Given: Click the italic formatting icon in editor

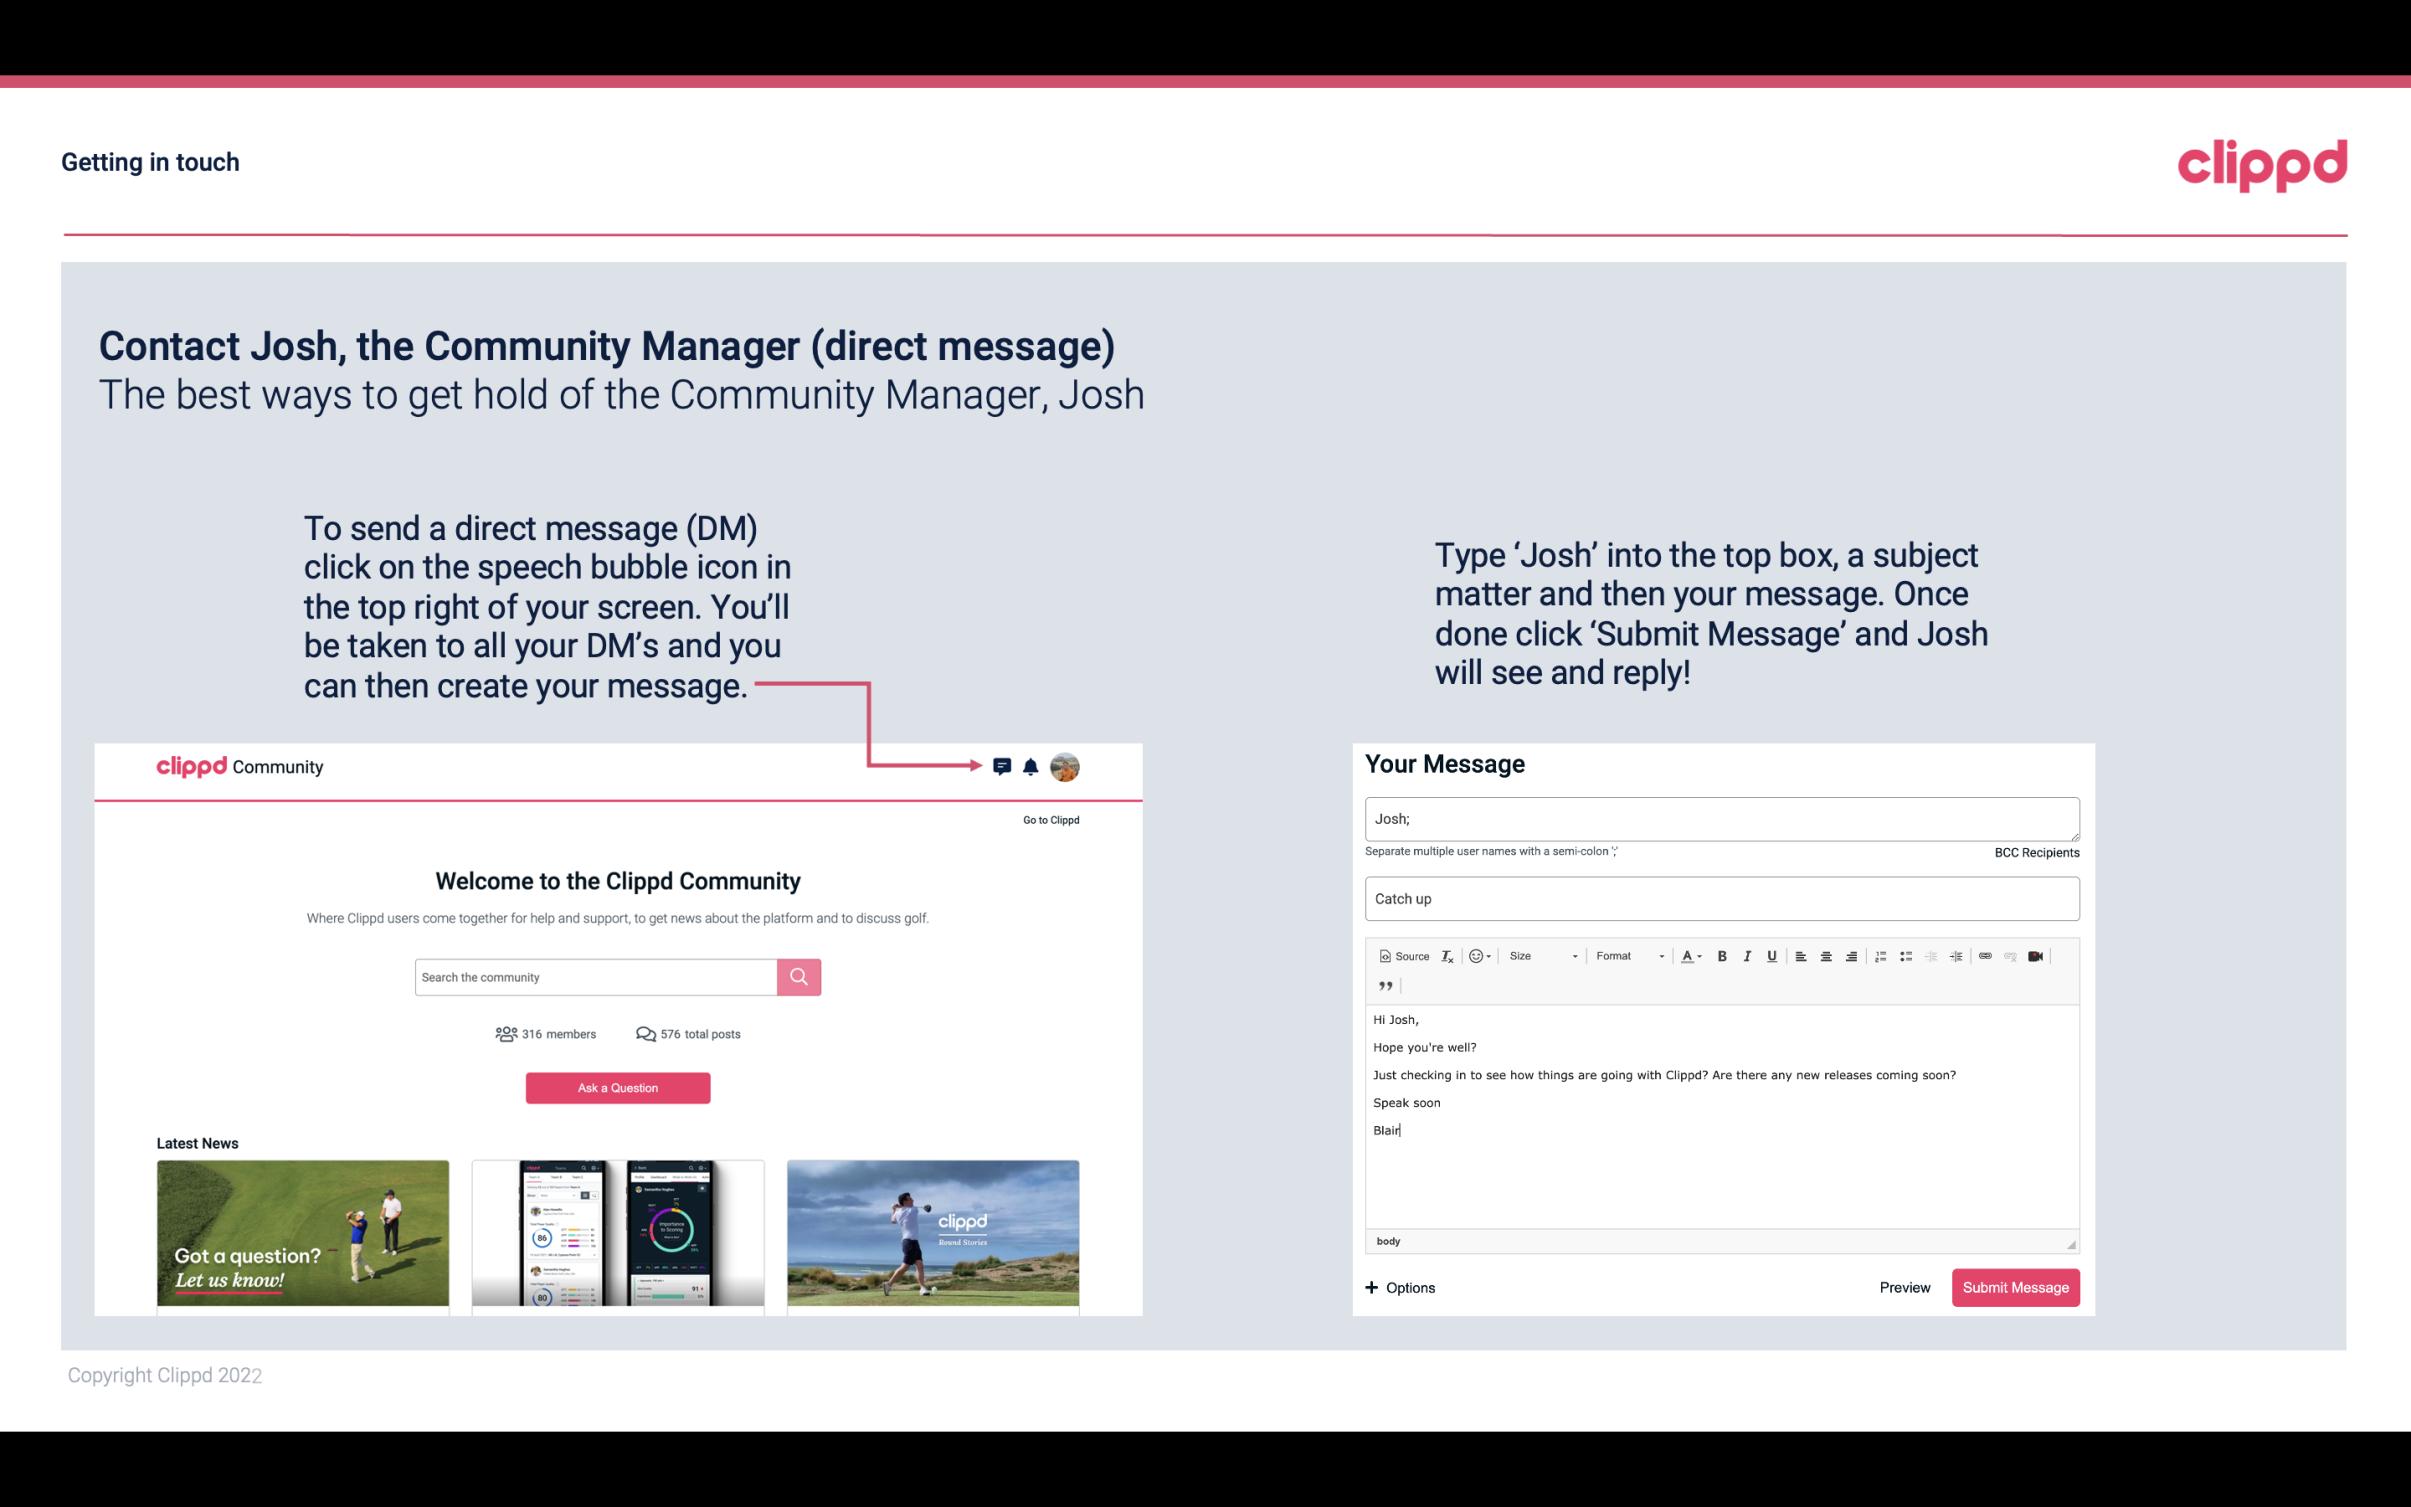Looking at the screenshot, I should click(1748, 955).
